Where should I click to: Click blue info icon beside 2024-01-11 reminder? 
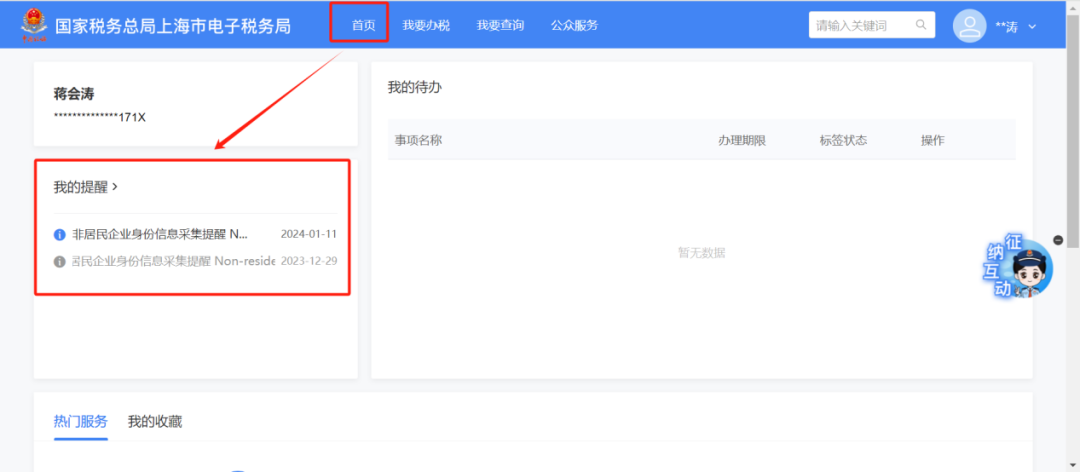[x=59, y=234]
